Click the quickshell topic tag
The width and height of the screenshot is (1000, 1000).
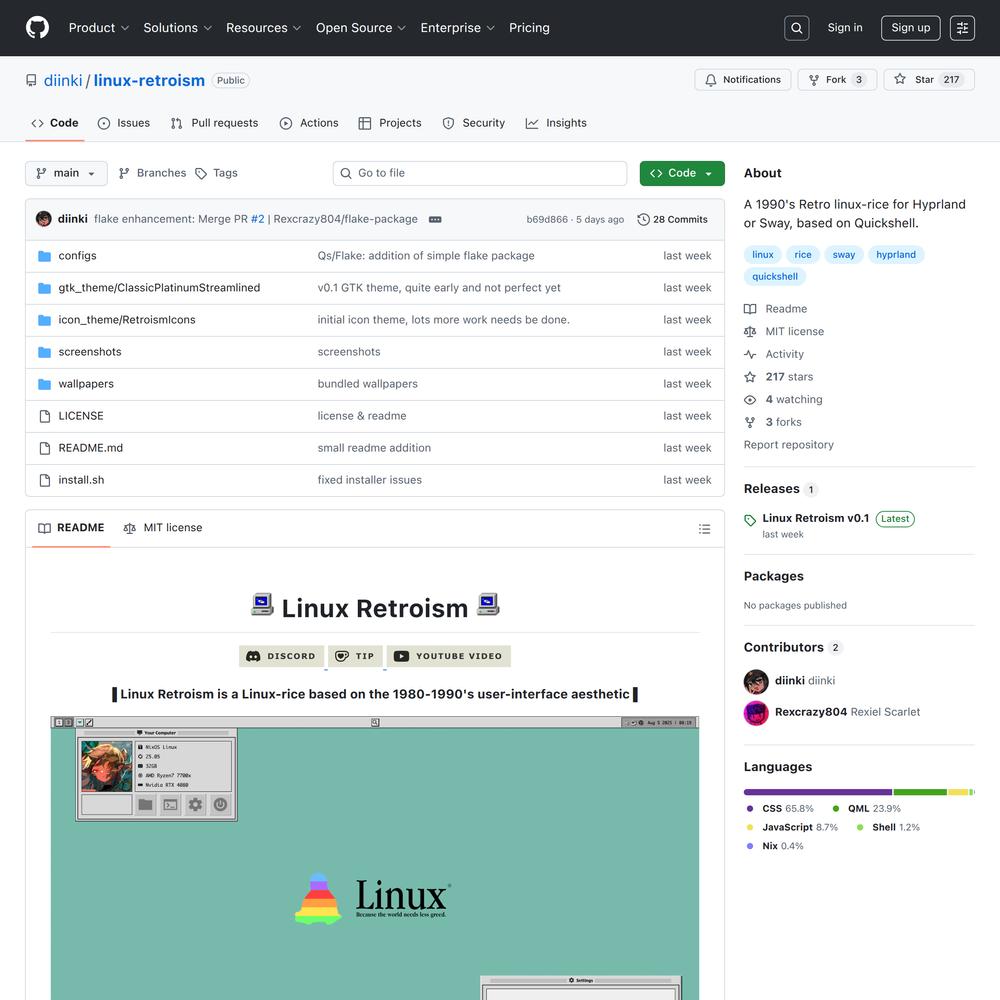[775, 277]
